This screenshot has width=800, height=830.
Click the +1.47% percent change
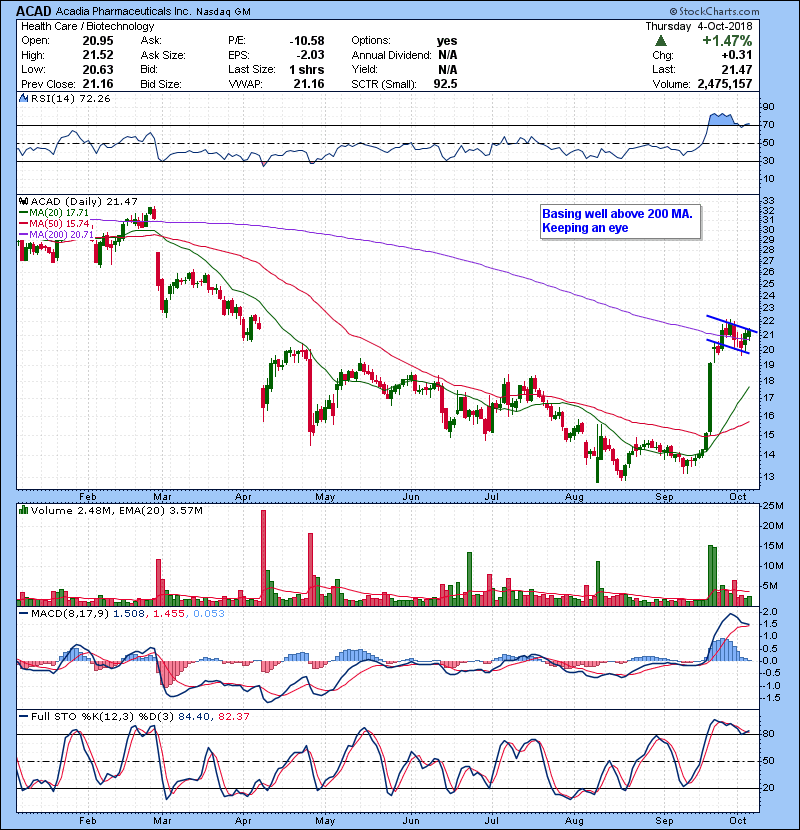[x=727, y=41]
